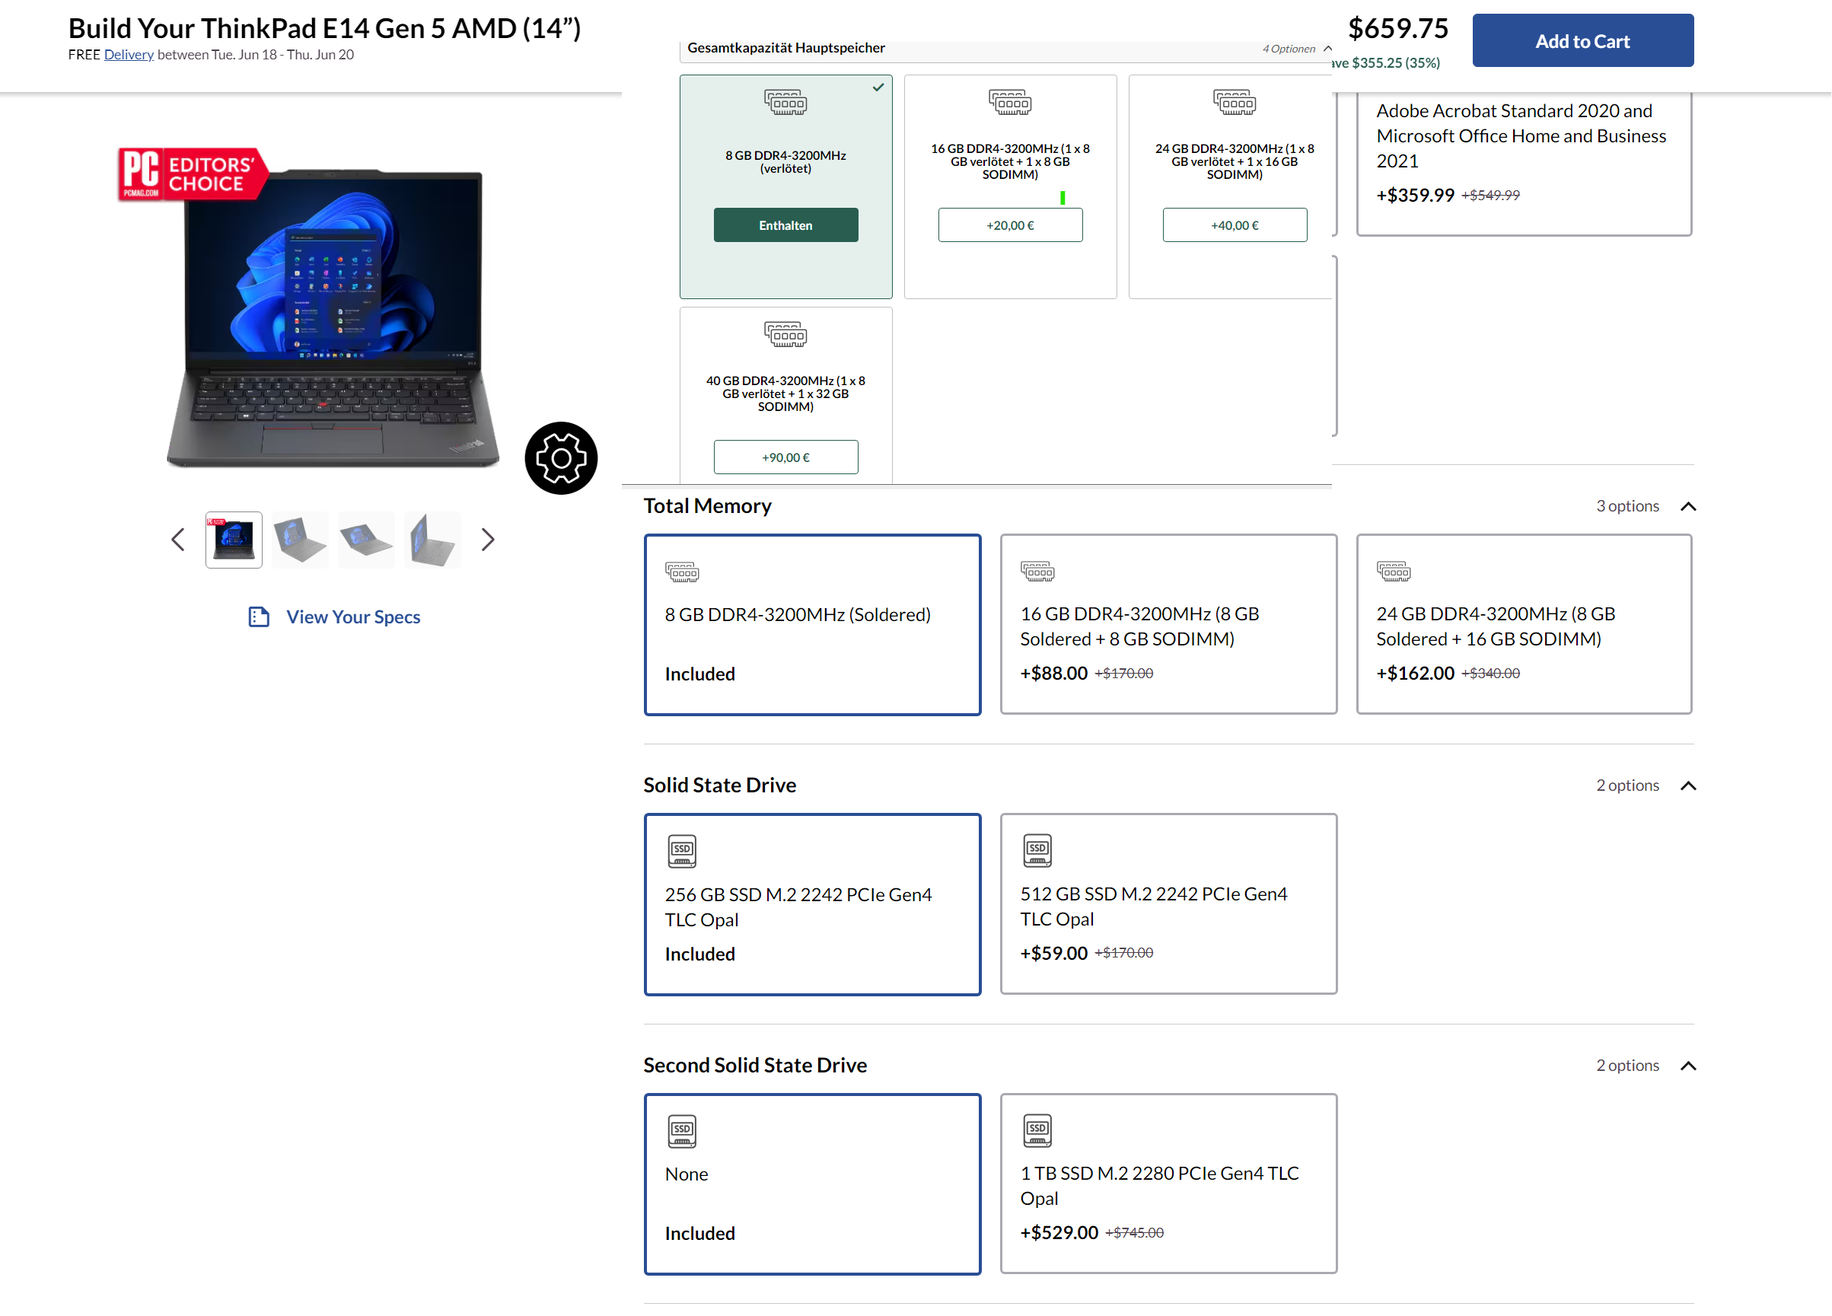Select the second laptop thumbnail
Viewport: 1832px width, 1316px height.
(x=300, y=540)
